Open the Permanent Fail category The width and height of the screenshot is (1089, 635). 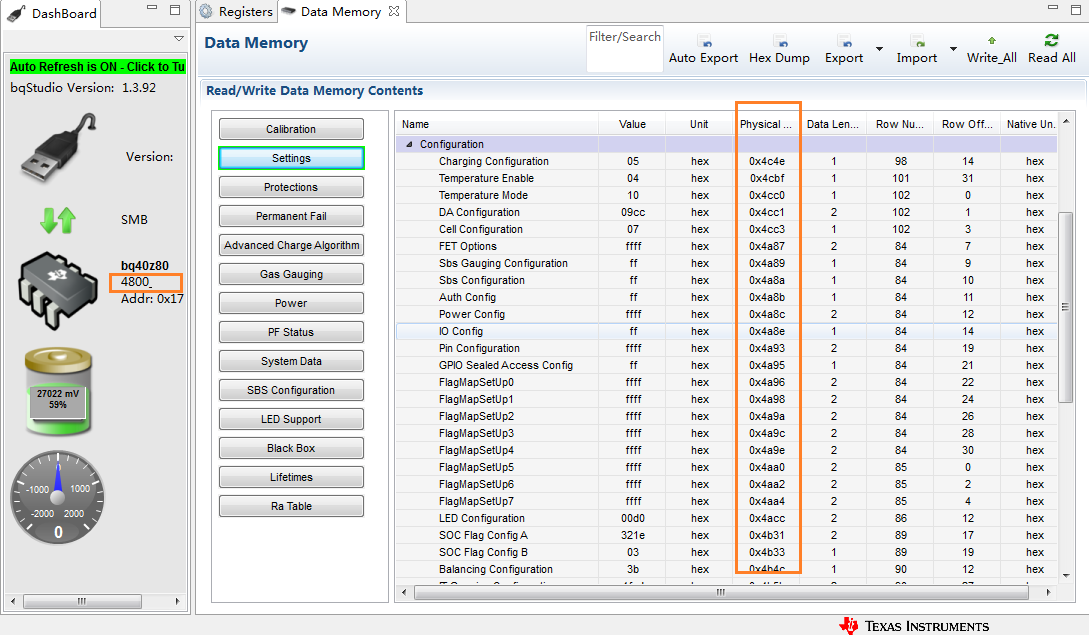[291, 216]
